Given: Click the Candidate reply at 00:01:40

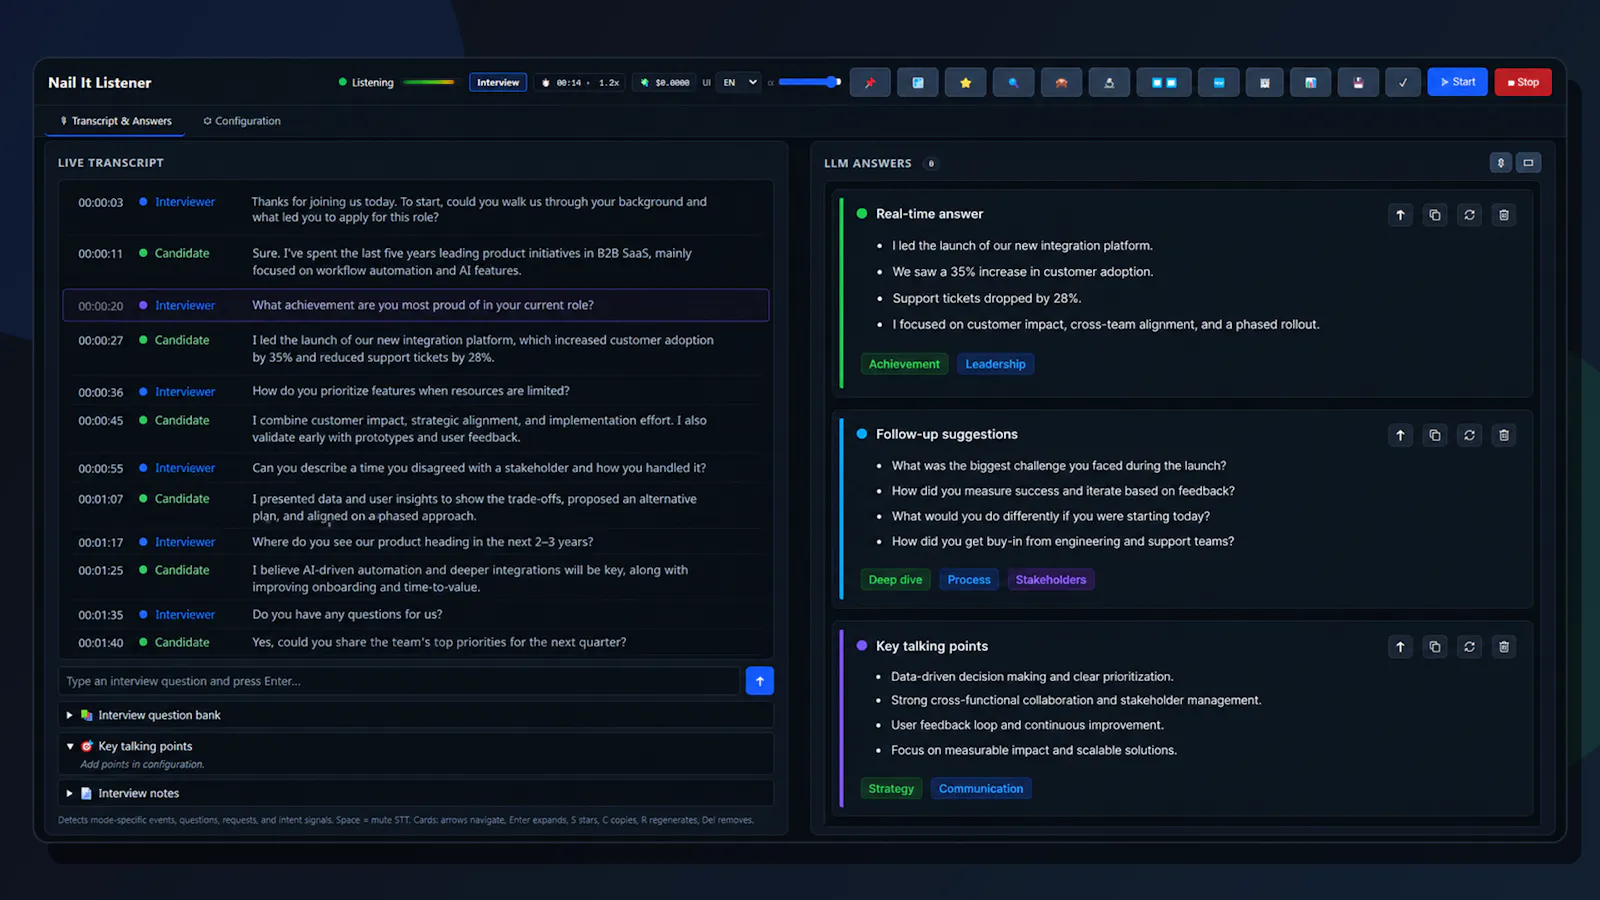Looking at the screenshot, I should 416,642.
